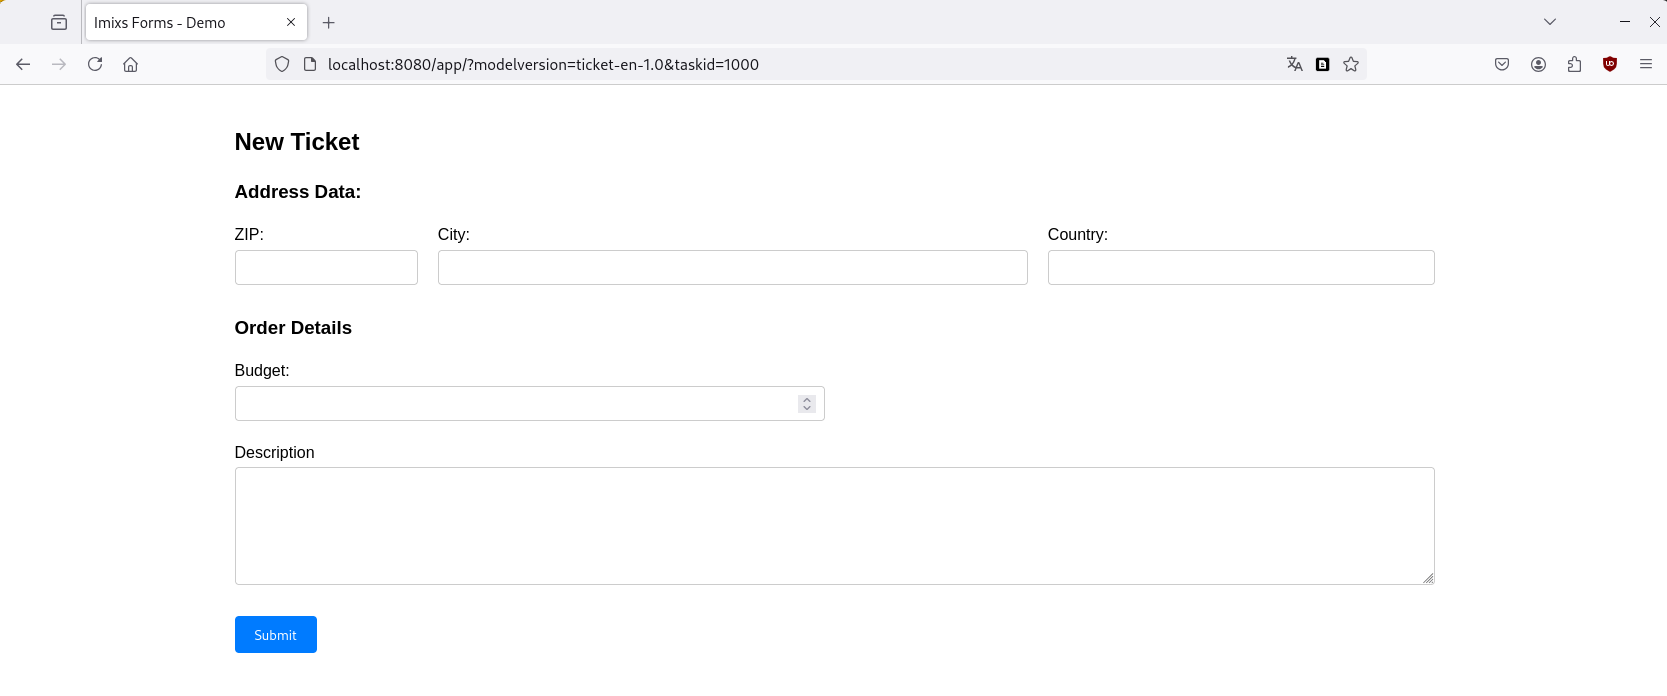Open the hamburger application menu
The width and height of the screenshot is (1667, 696).
(x=1646, y=64)
